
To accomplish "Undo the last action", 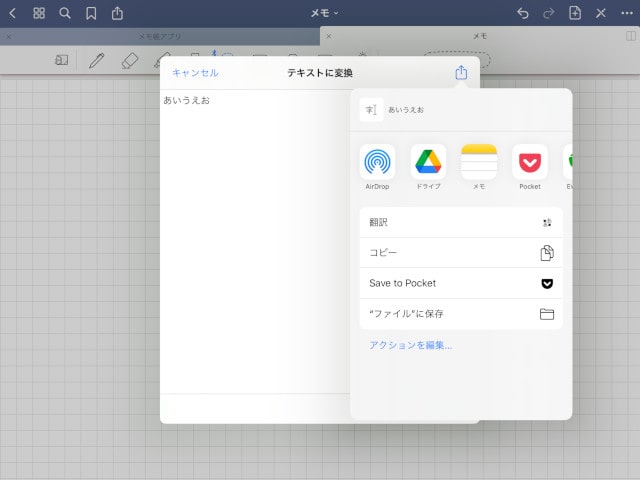I will click(x=523, y=13).
